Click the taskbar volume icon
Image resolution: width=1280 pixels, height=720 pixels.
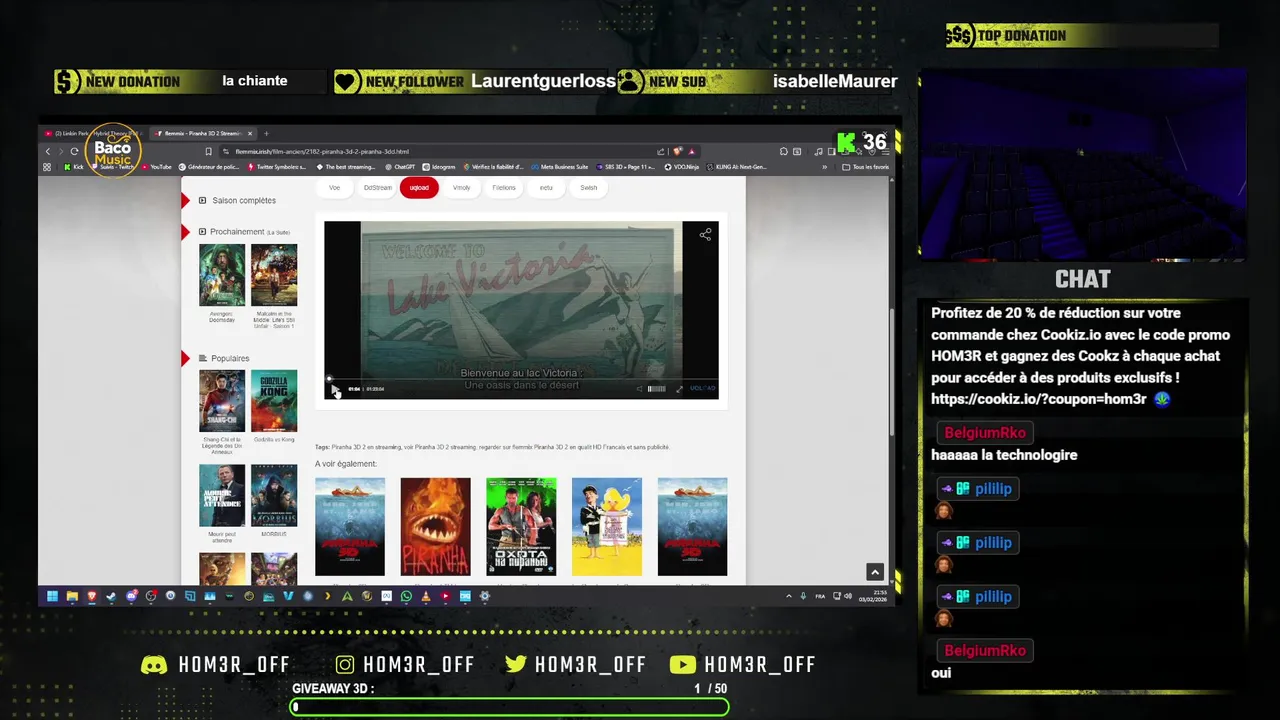pyautogui.click(x=847, y=596)
